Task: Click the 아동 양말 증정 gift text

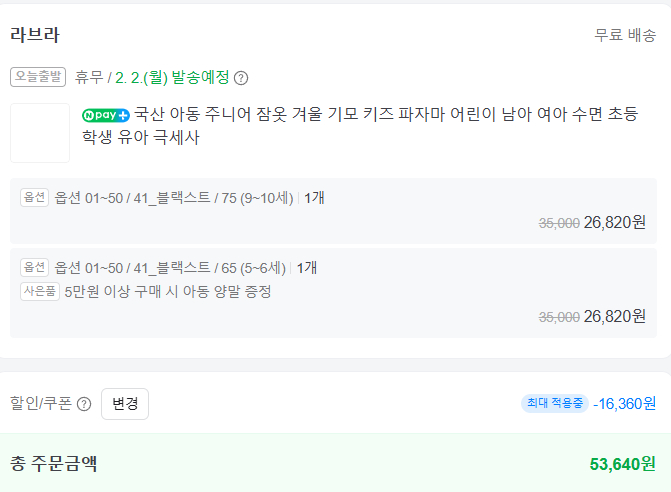Action: (168, 292)
